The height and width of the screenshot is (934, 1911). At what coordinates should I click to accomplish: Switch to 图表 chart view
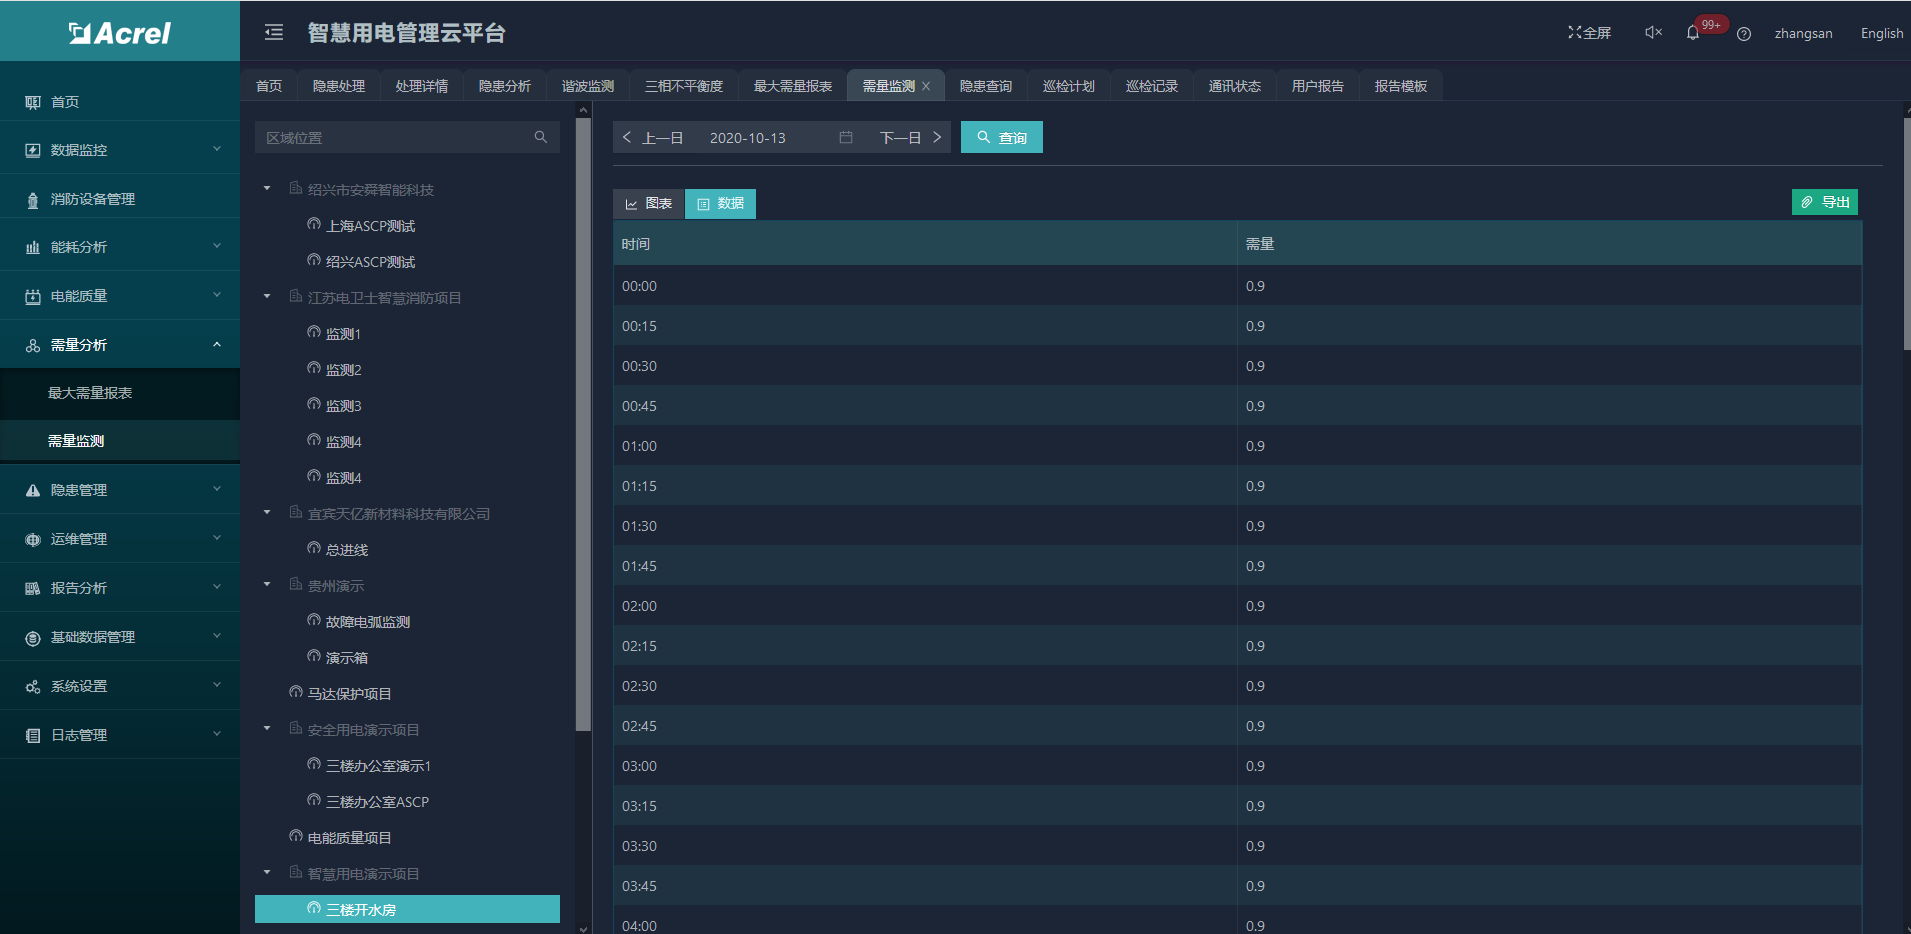[649, 204]
